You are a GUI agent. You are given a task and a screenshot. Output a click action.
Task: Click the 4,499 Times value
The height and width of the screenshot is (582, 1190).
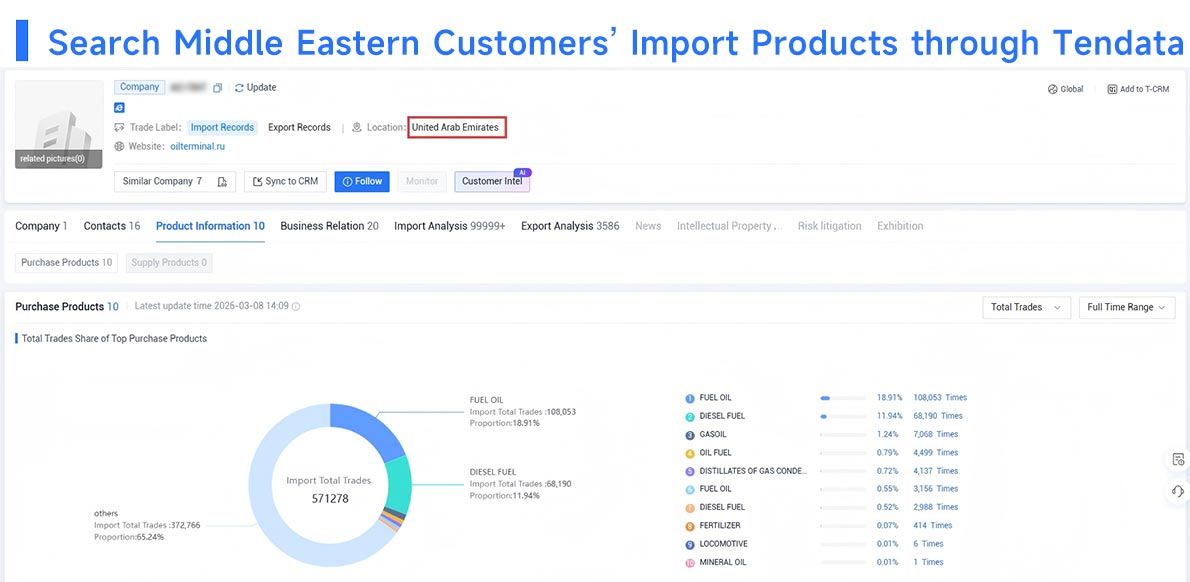tap(936, 453)
